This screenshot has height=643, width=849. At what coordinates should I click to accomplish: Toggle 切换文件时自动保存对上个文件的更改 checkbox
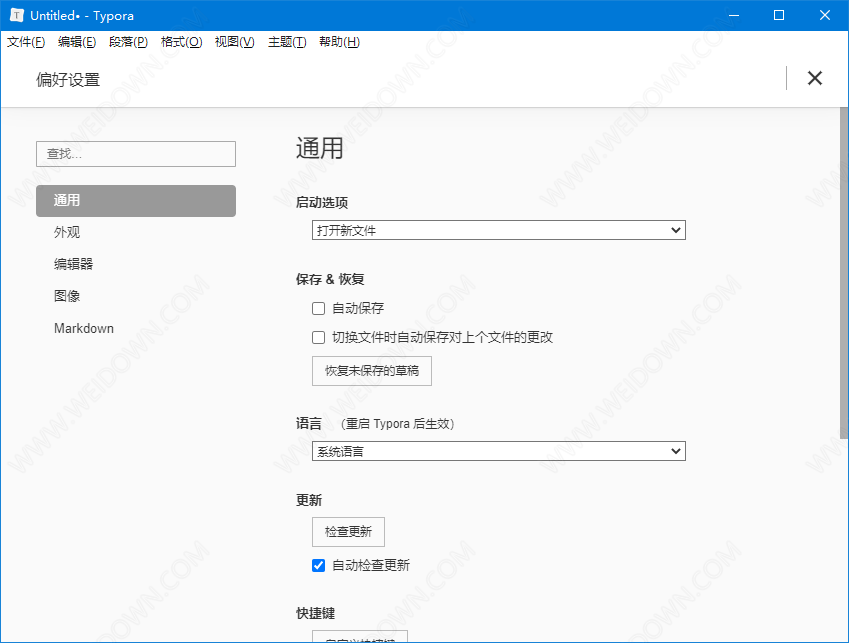click(x=318, y=338)
